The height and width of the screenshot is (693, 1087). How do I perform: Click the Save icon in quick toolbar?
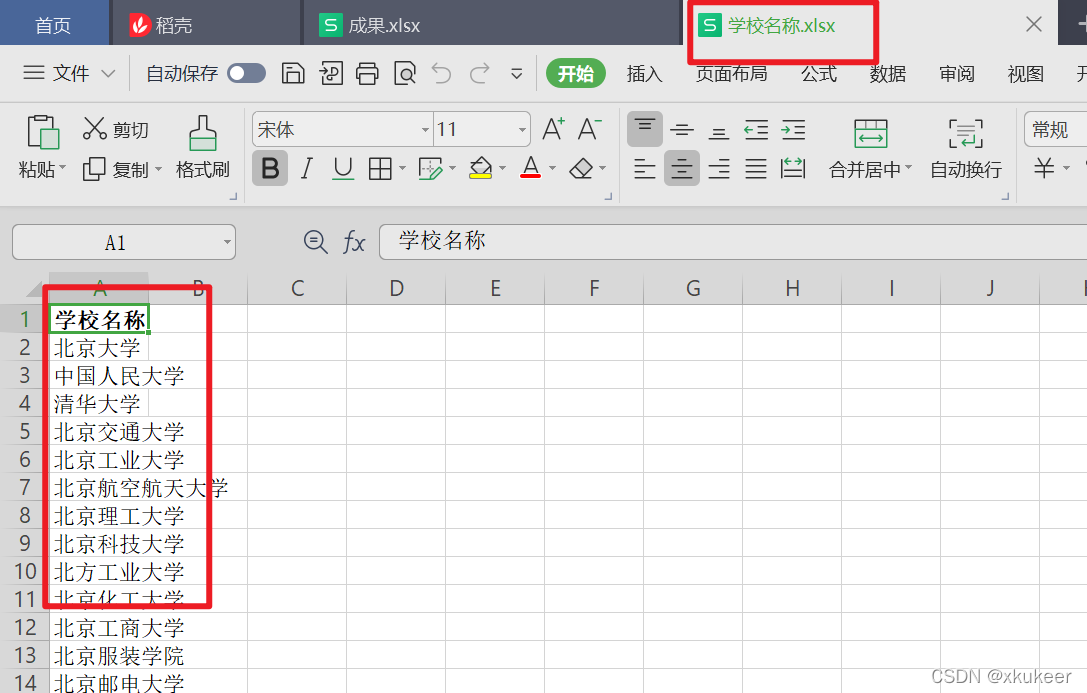pos(293,73)
